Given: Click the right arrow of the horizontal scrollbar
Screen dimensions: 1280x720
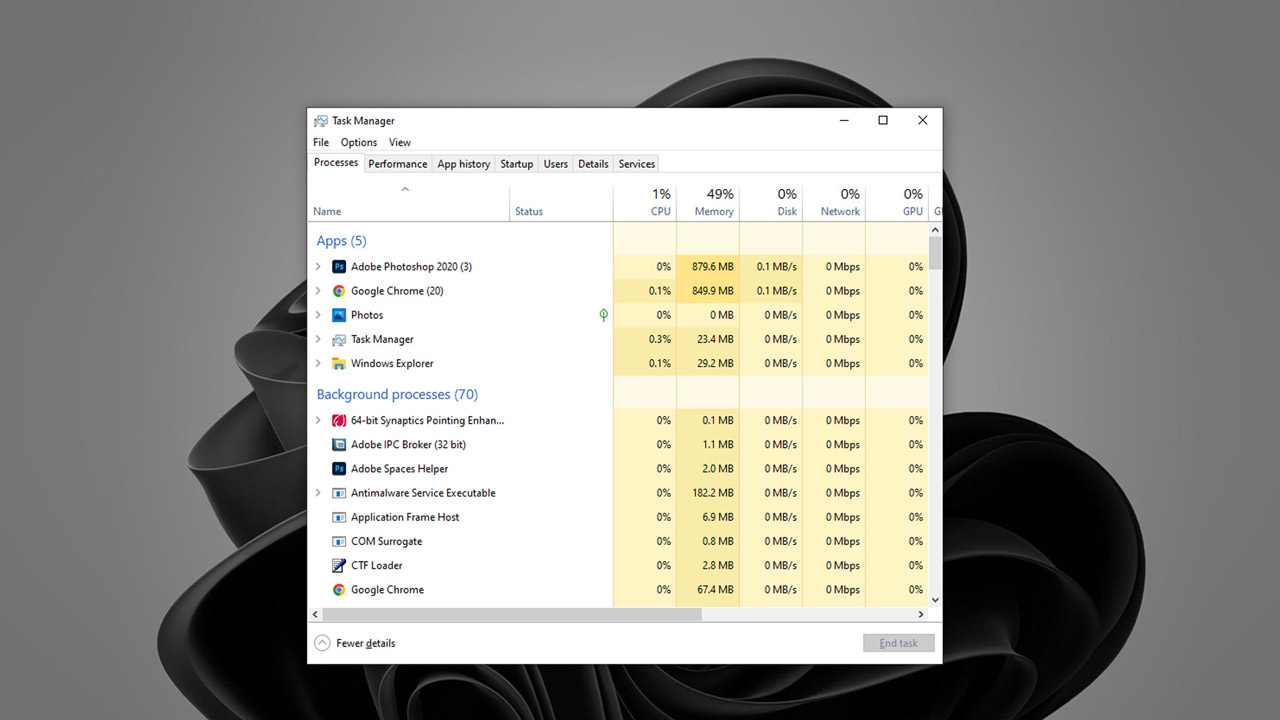Looking at the screenshot, I should pos(921,614).
